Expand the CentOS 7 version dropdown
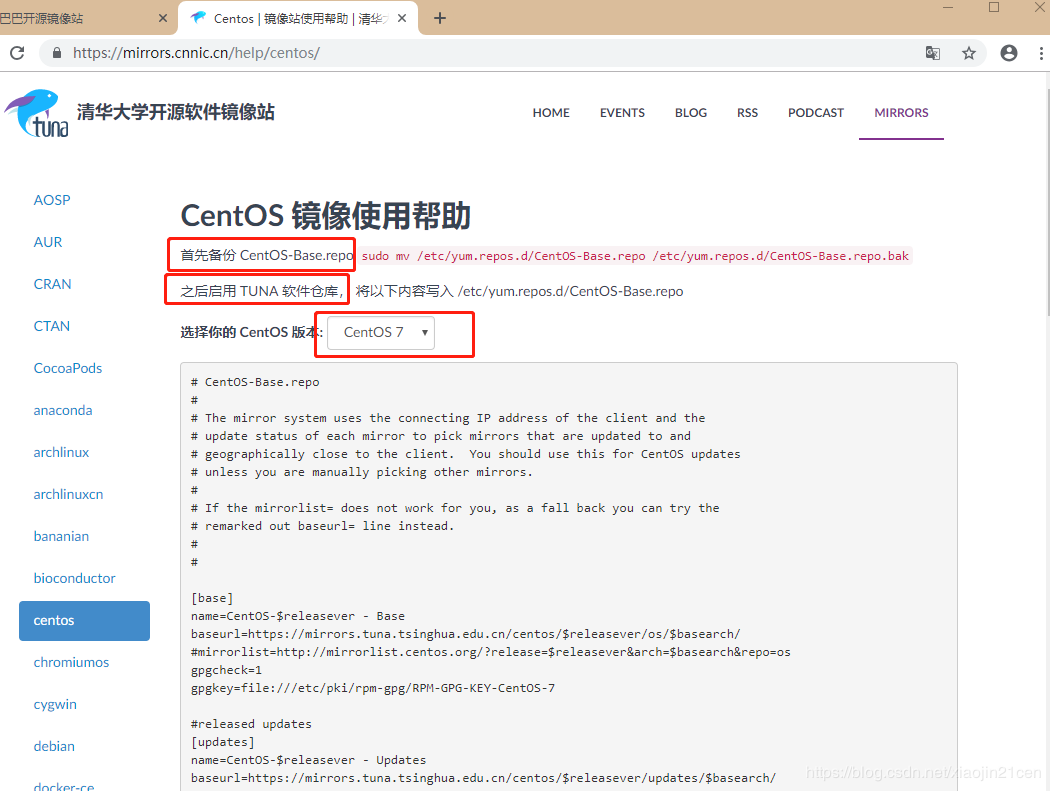The width and height of the screenshot is (1050, 791). pos(381,332)
